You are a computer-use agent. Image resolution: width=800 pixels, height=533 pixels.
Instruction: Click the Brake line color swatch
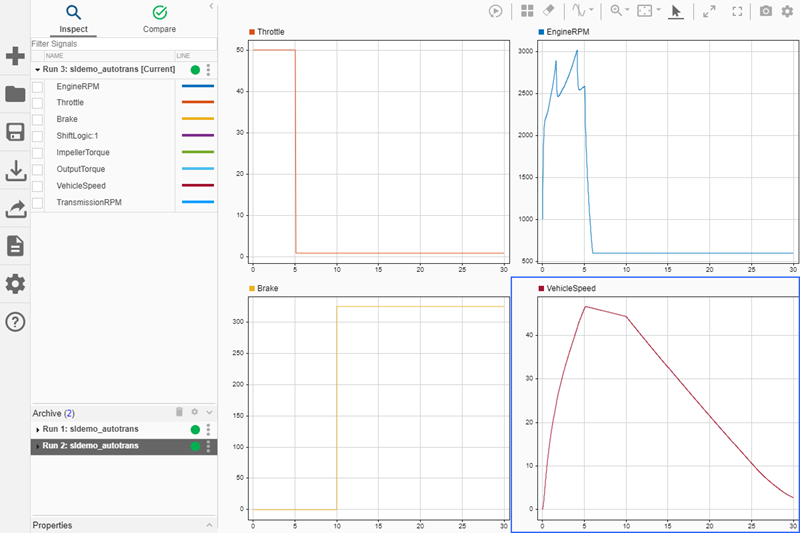197,120
